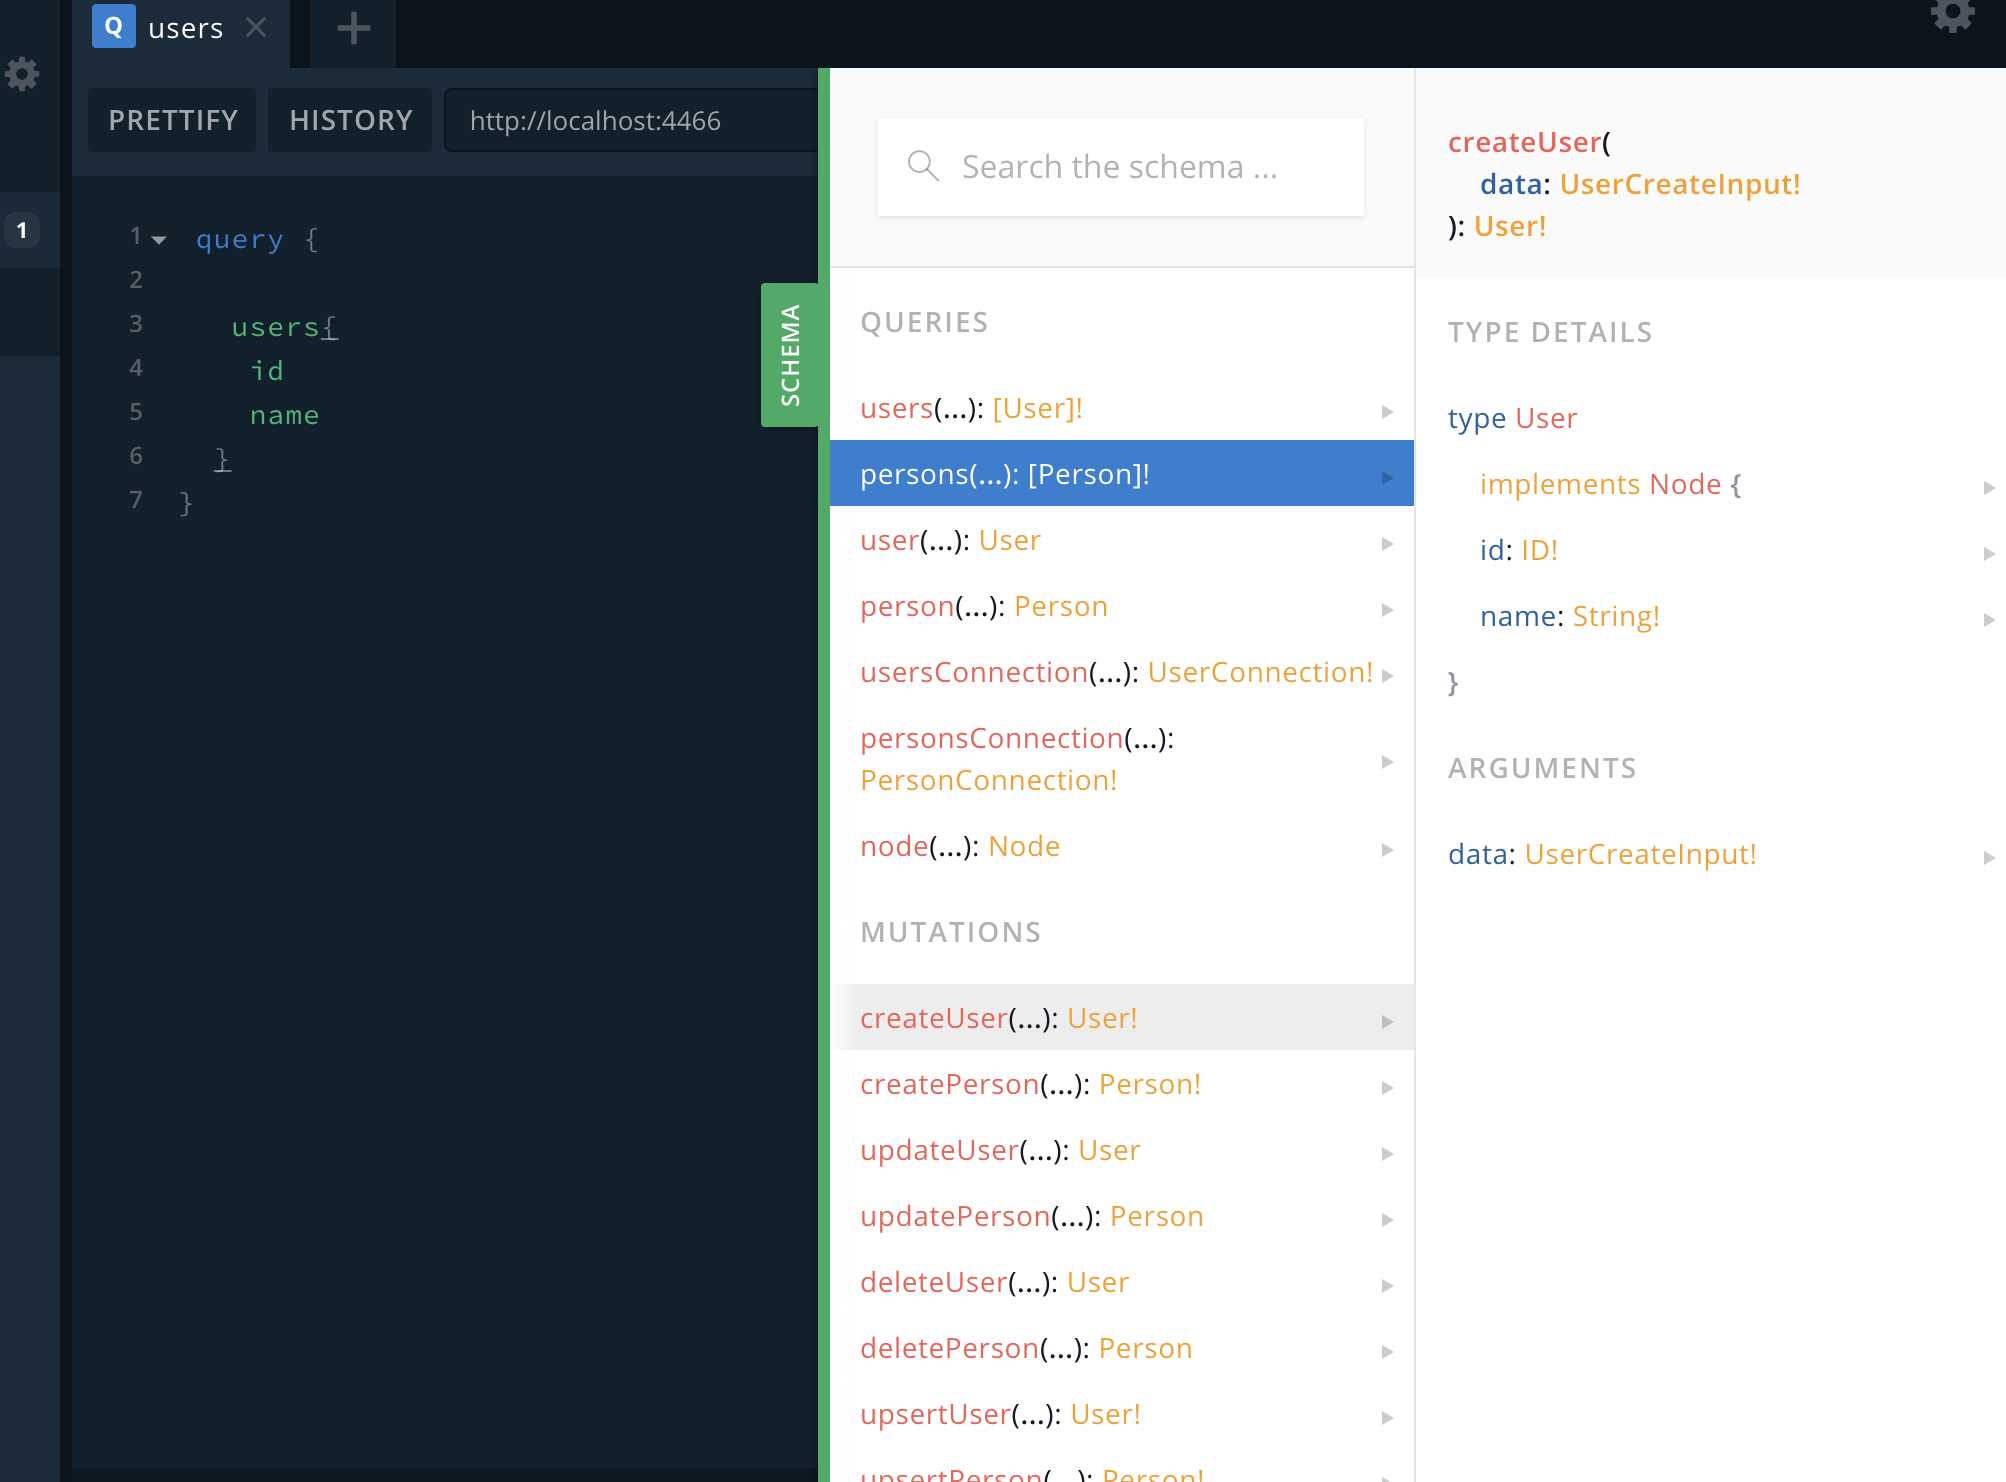Click the Q query icon on users tab
The height and width of the screenshot is (1482, 2006).
[114, 26]
